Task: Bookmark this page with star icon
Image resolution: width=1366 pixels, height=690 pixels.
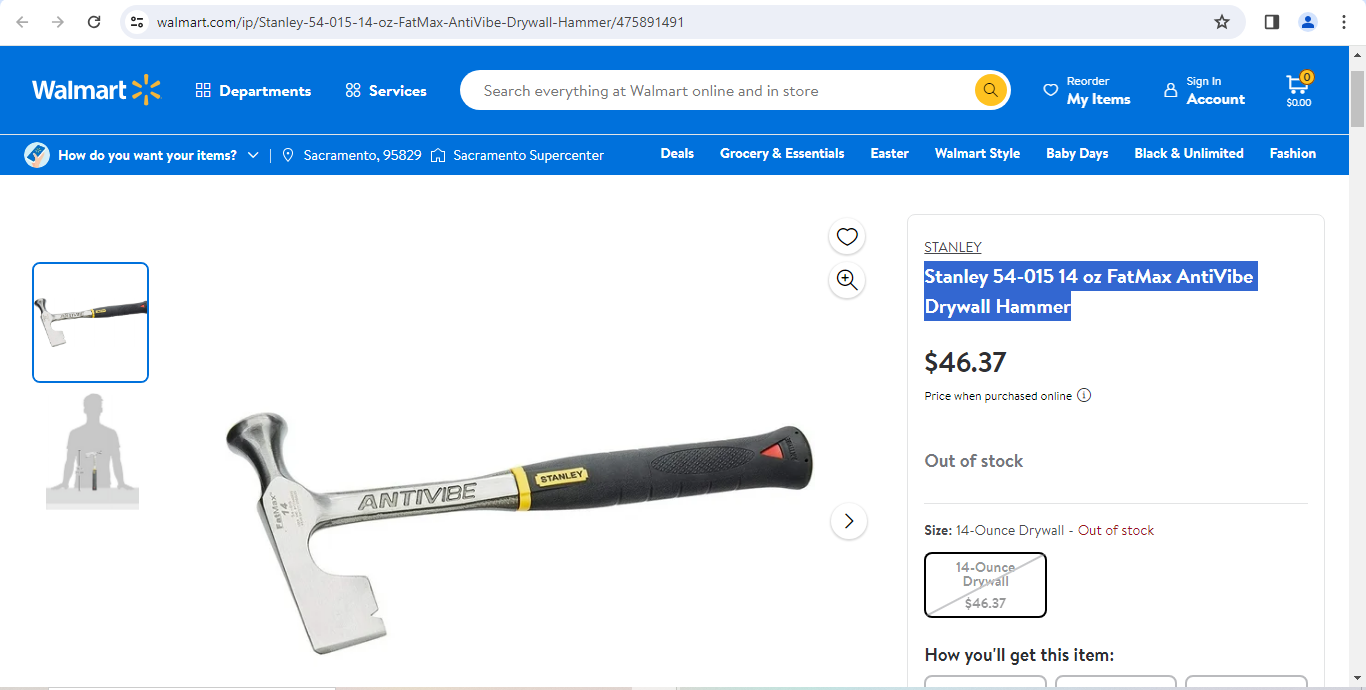Action: [1222, 22]
